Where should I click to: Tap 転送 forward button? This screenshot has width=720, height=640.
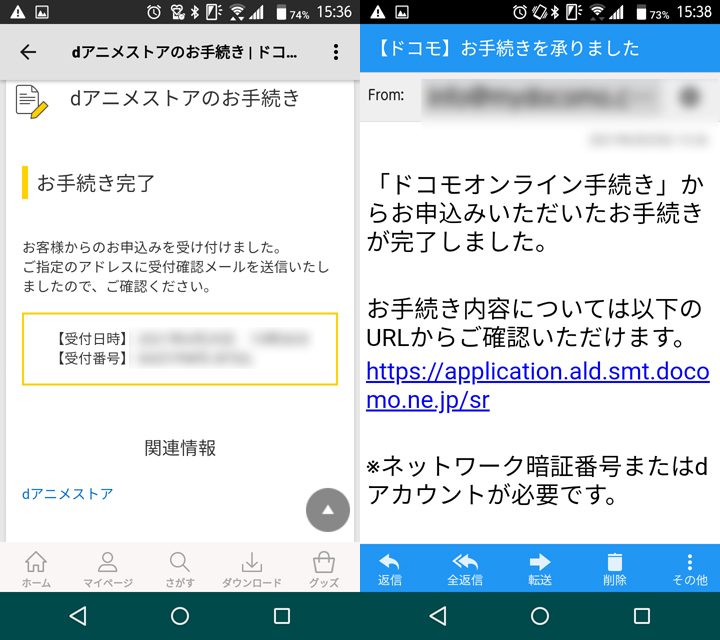click(x=540, y=570)
